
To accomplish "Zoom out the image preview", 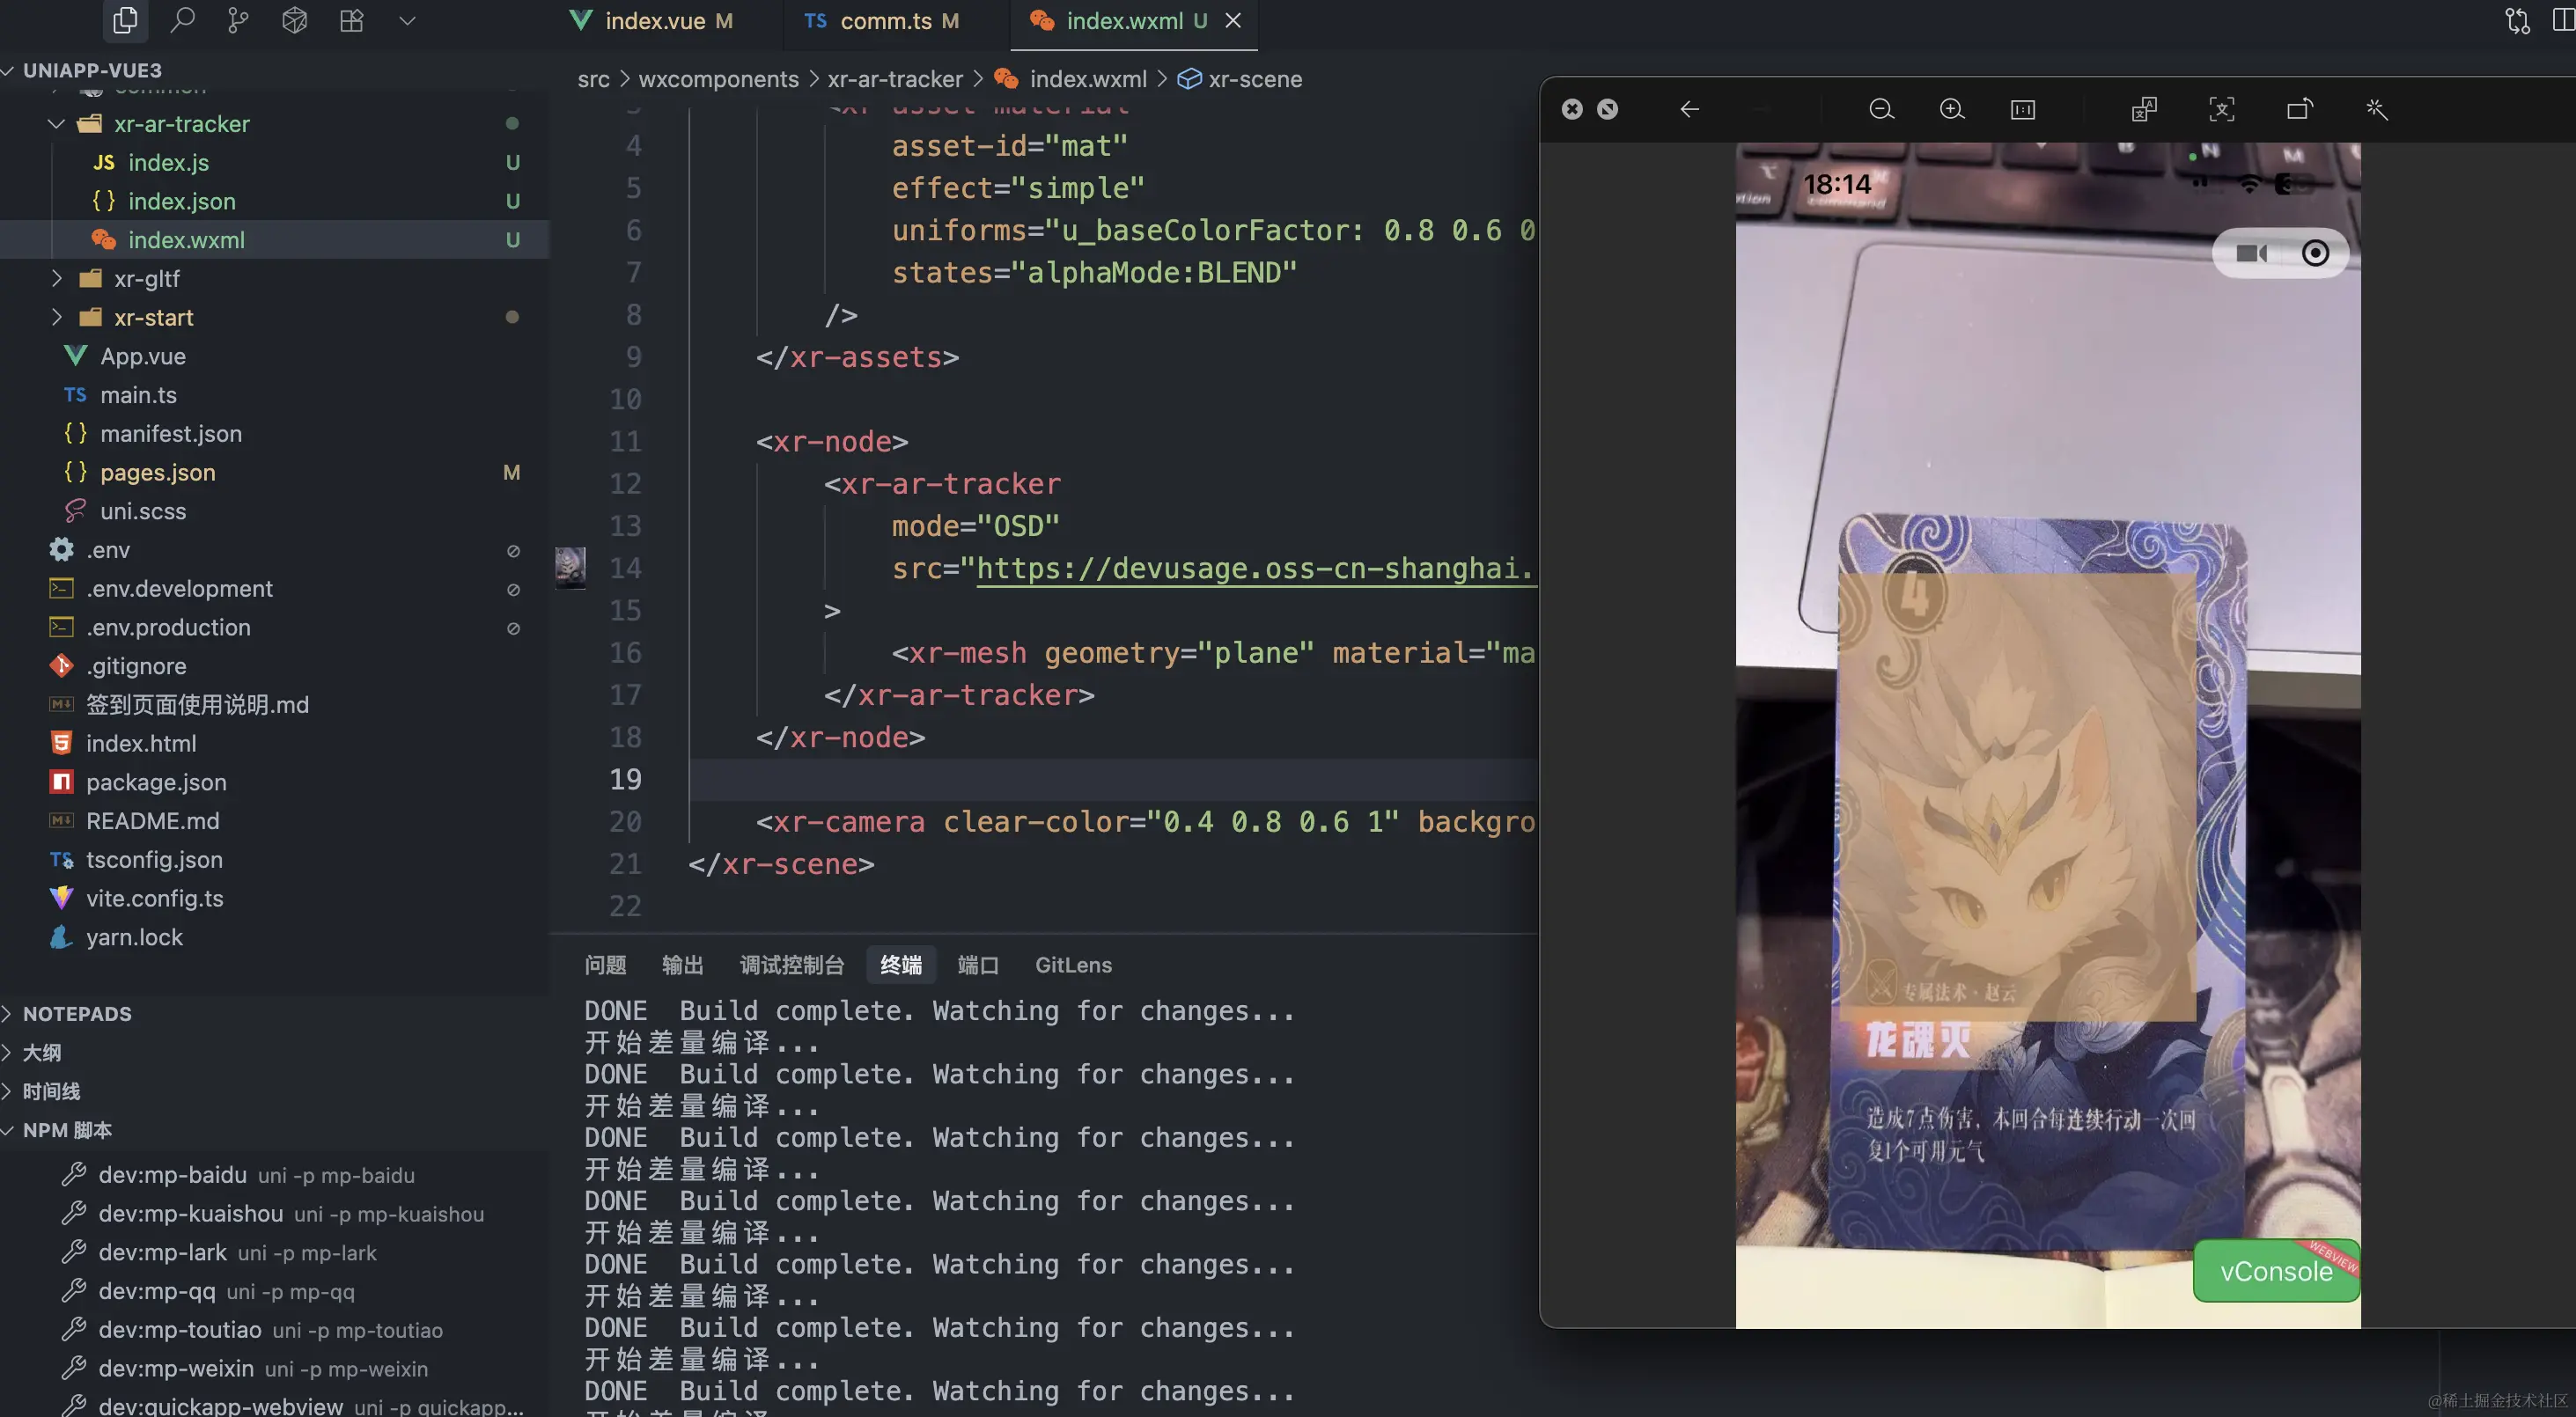I will coord(1881,109).
